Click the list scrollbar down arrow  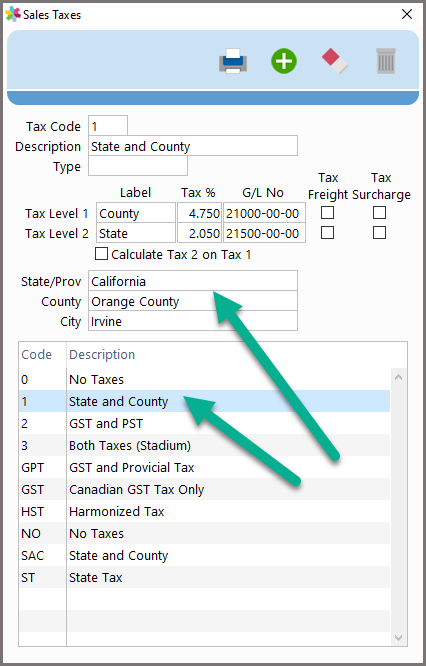(x=398, y=638)
